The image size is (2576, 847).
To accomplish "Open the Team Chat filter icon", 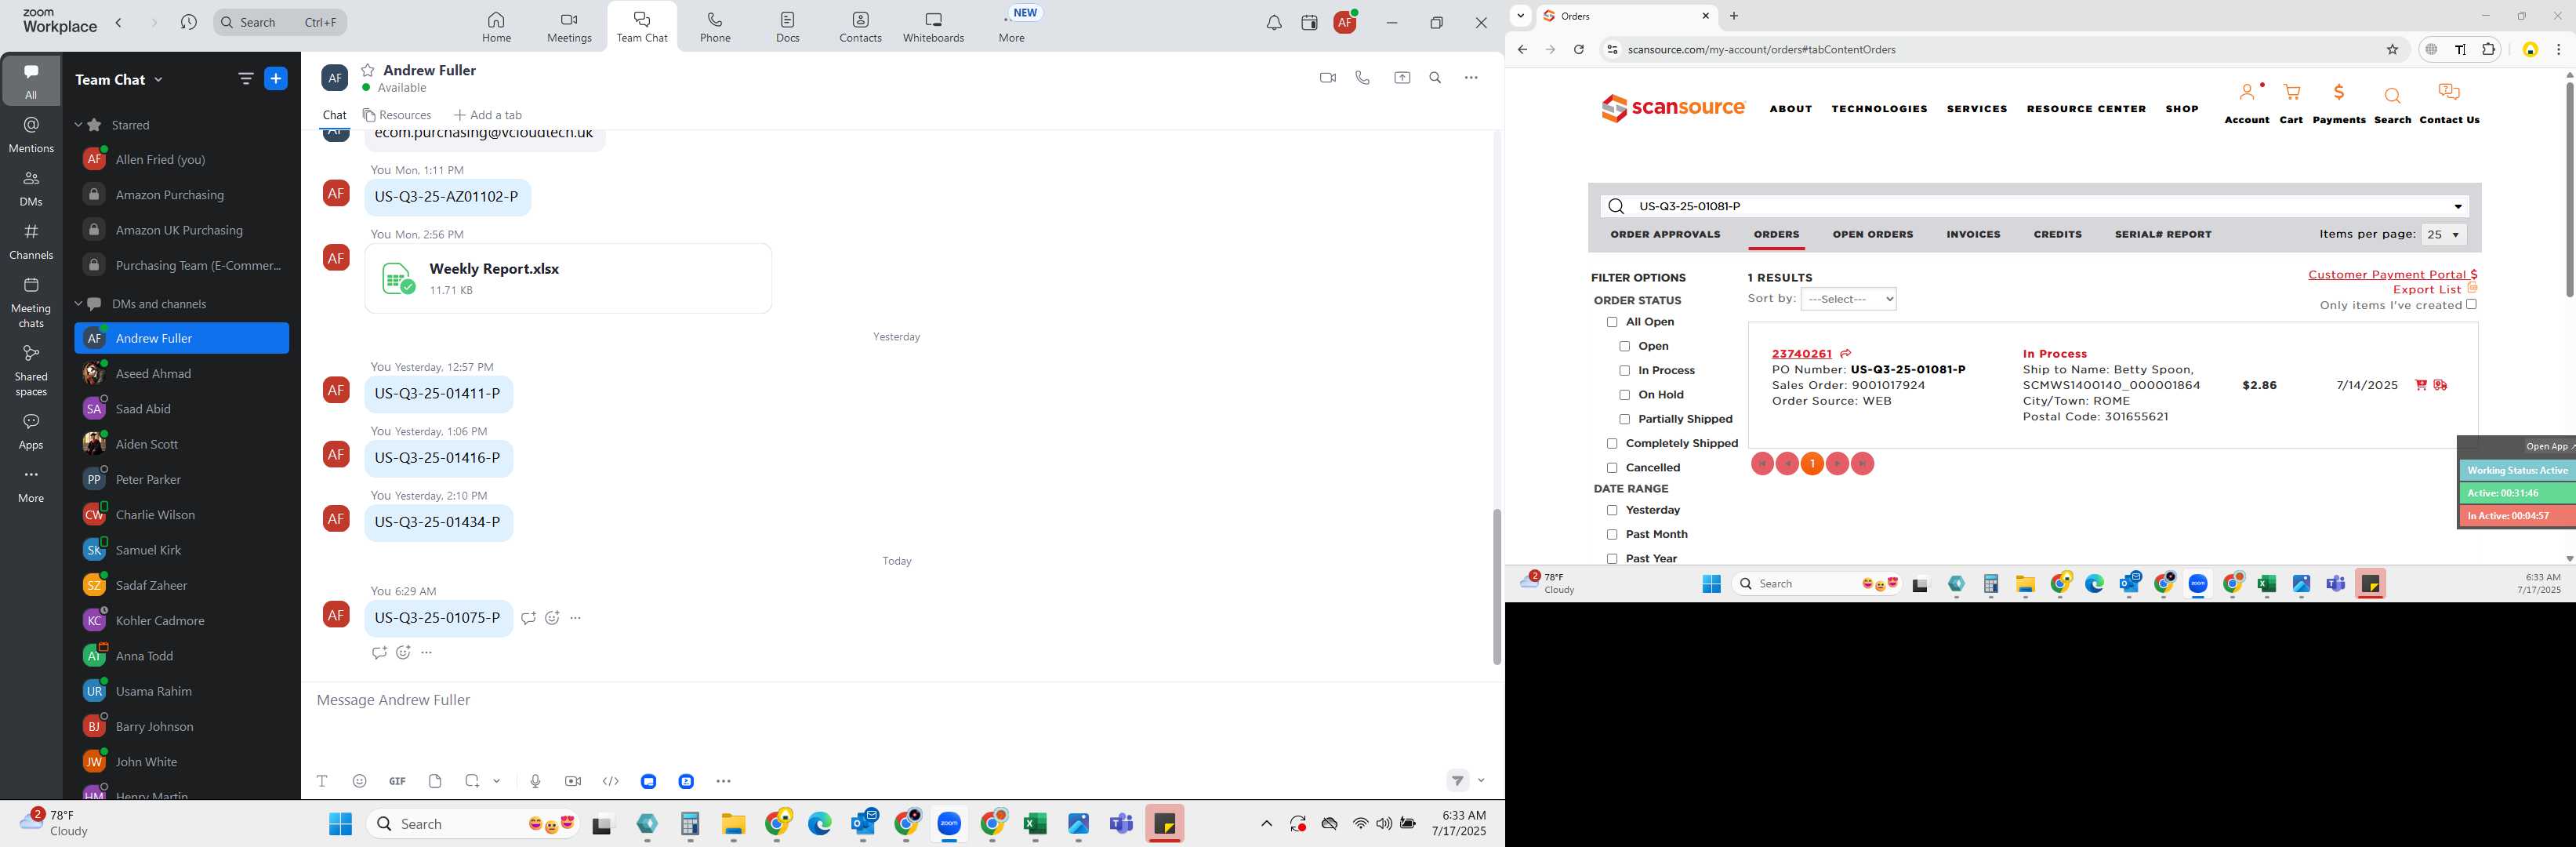I will click(245, 79).
